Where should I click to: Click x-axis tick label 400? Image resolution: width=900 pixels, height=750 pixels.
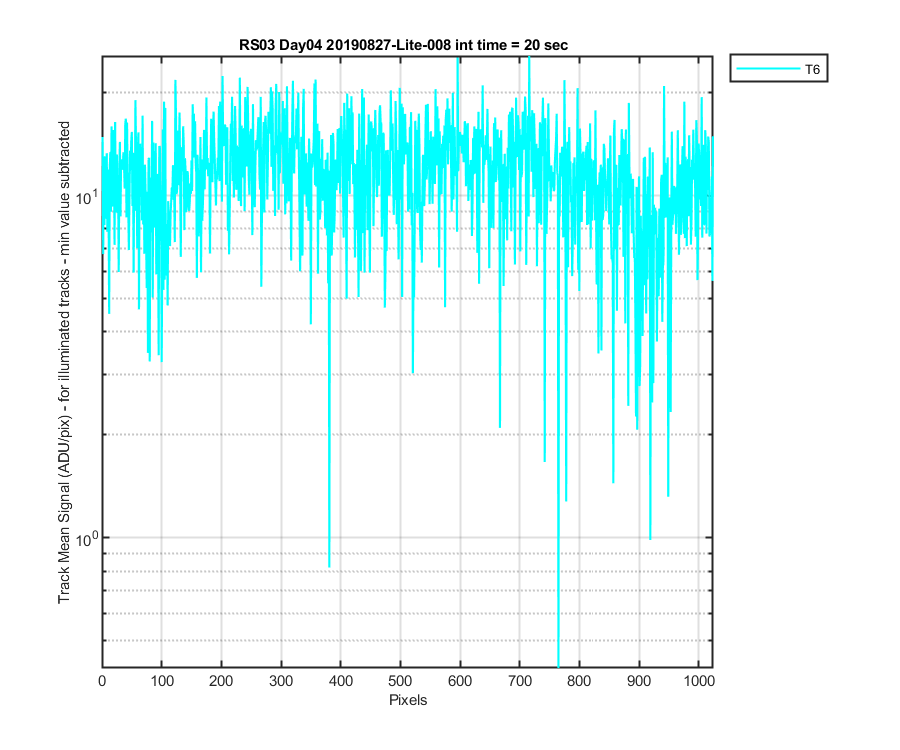click(340, 681)
